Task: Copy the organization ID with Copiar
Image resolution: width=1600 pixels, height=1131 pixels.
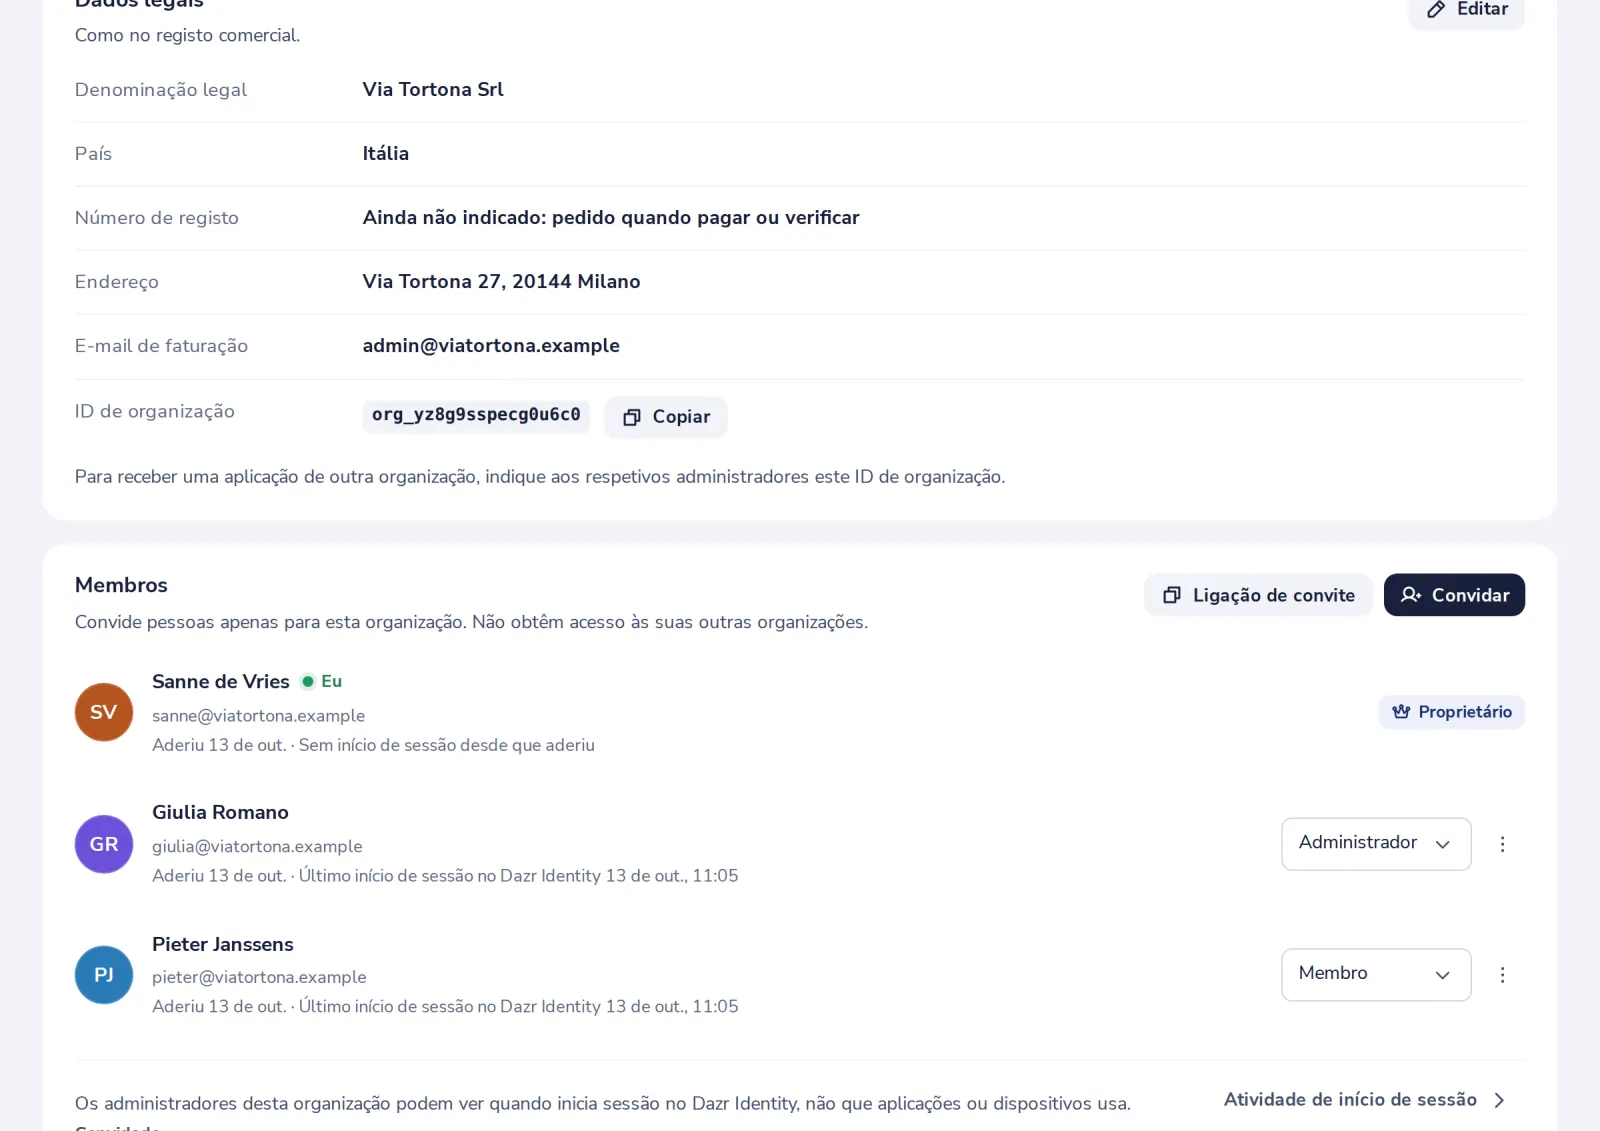Action: click(666, 417)
